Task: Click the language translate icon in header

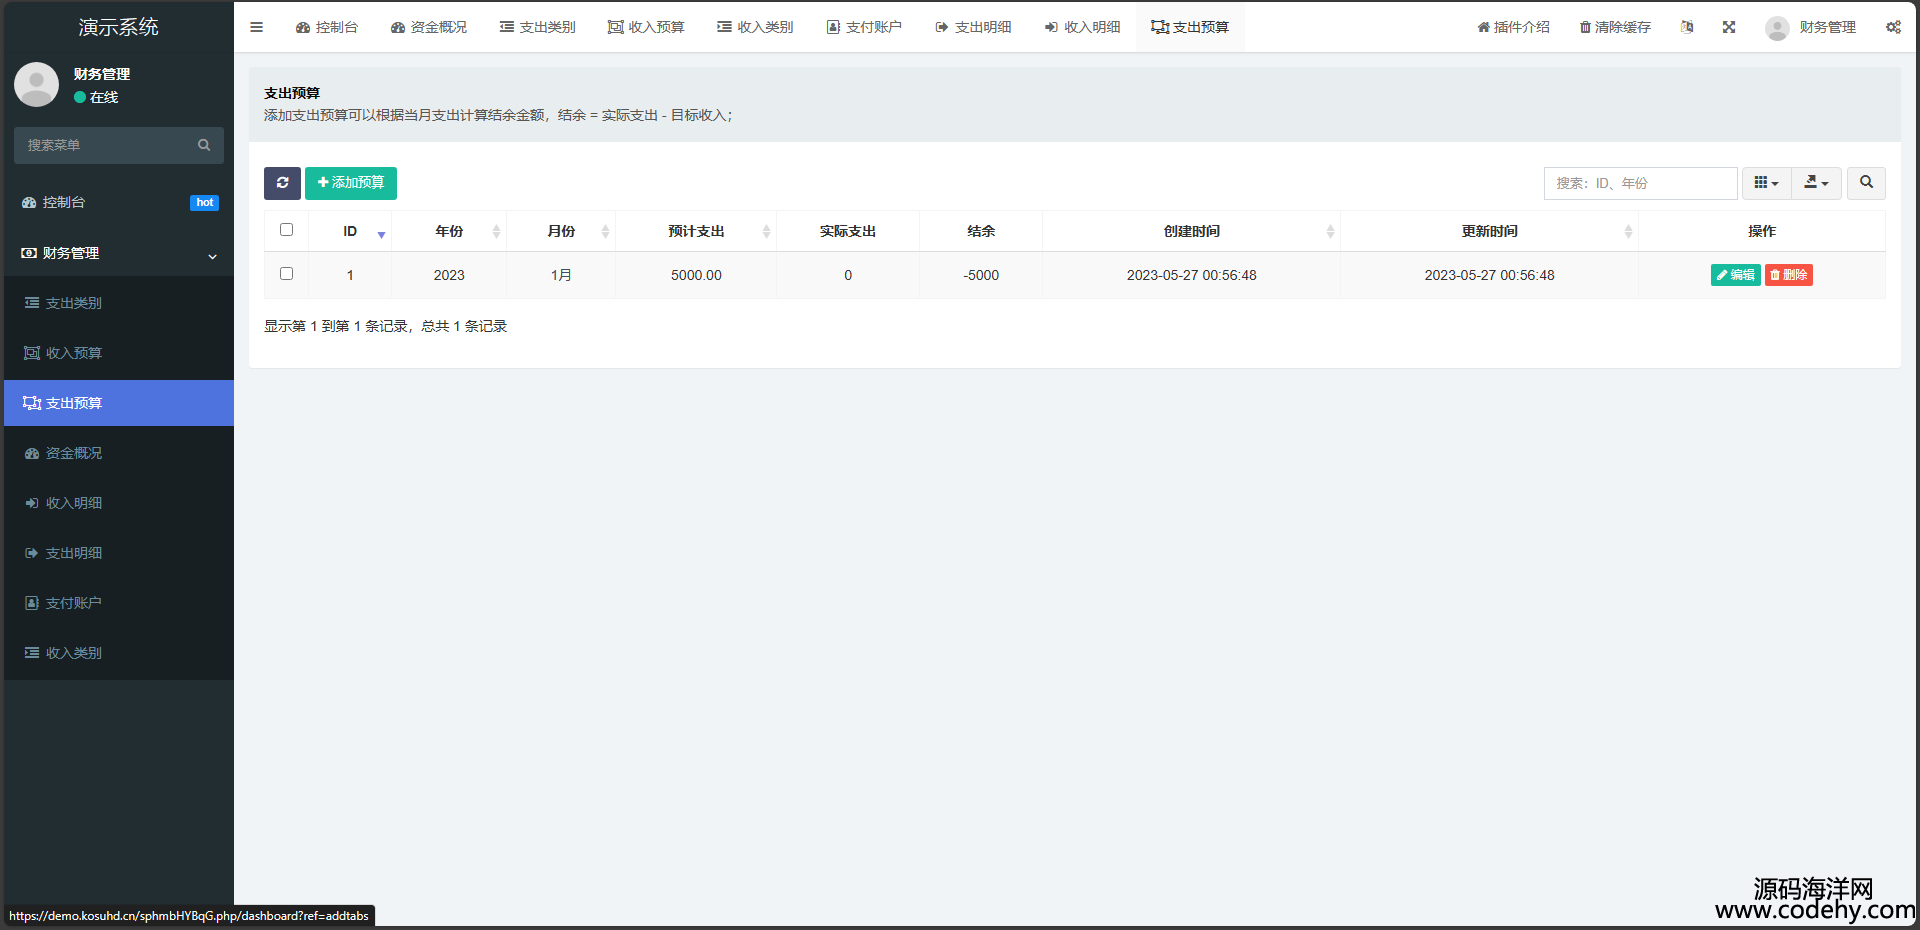Action: coord(1687,27)
